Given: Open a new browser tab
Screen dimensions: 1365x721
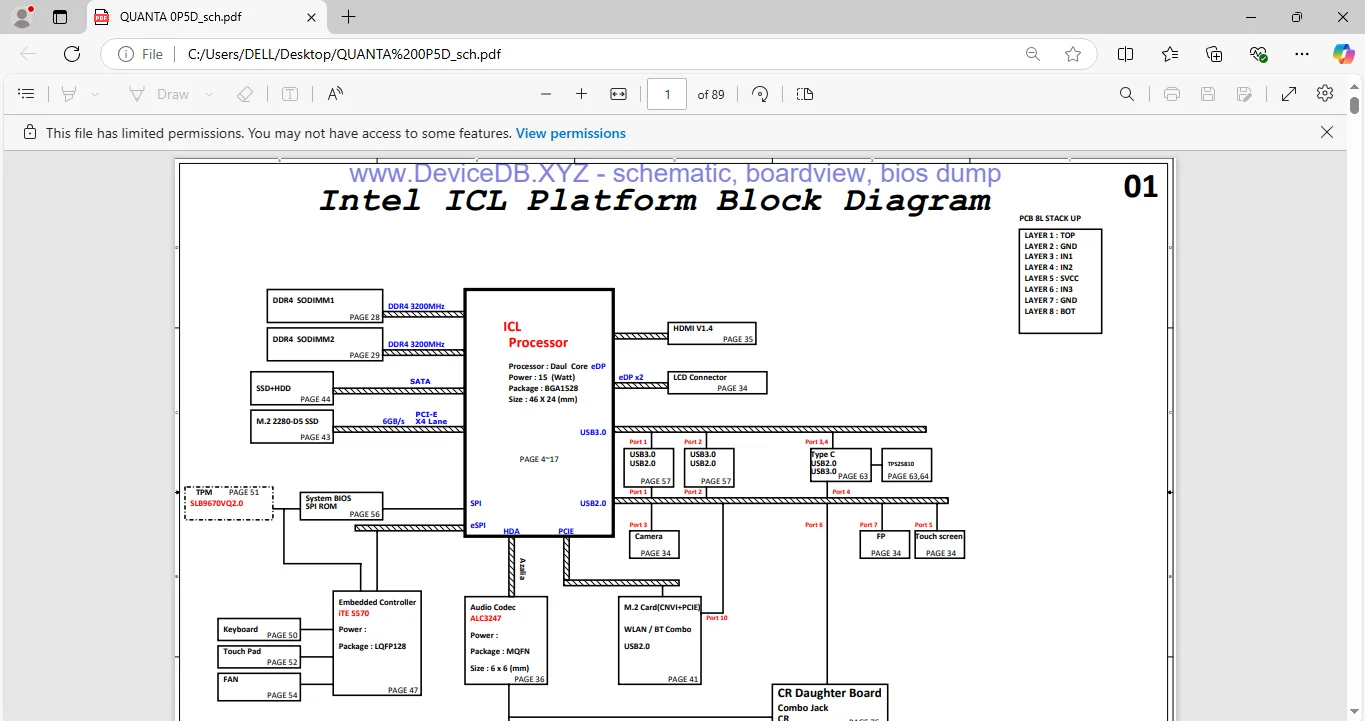Looking at the screenshot, I should 348,17.
